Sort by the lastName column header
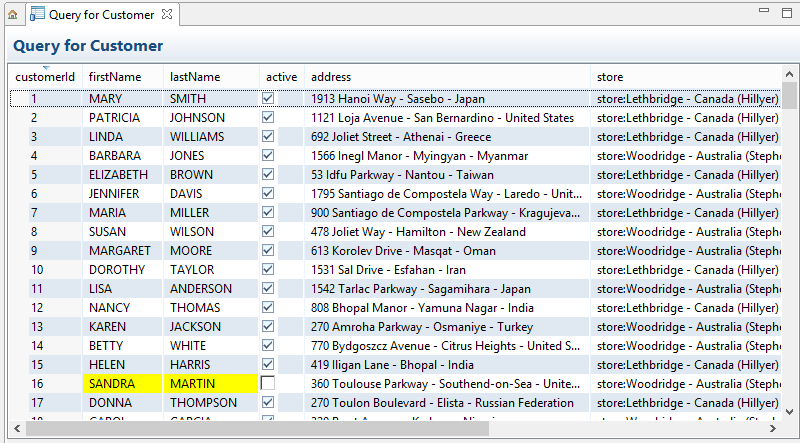The width and height of the screenshot is (800, 443). point(195,77)
